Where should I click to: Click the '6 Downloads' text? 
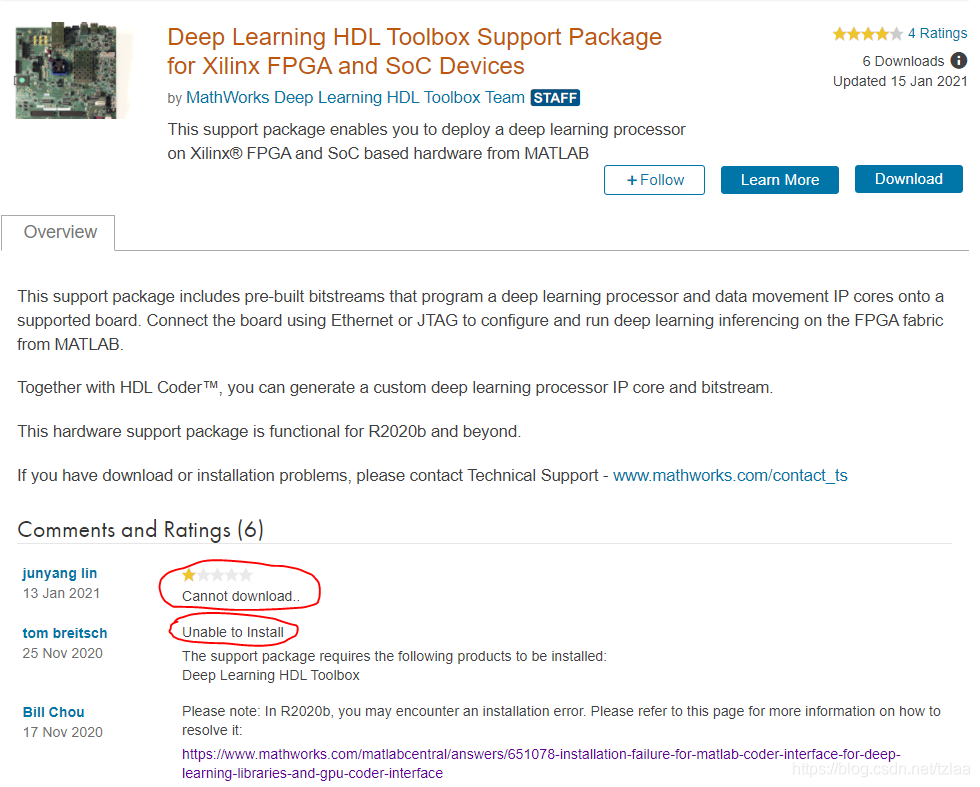click(903, 61)
